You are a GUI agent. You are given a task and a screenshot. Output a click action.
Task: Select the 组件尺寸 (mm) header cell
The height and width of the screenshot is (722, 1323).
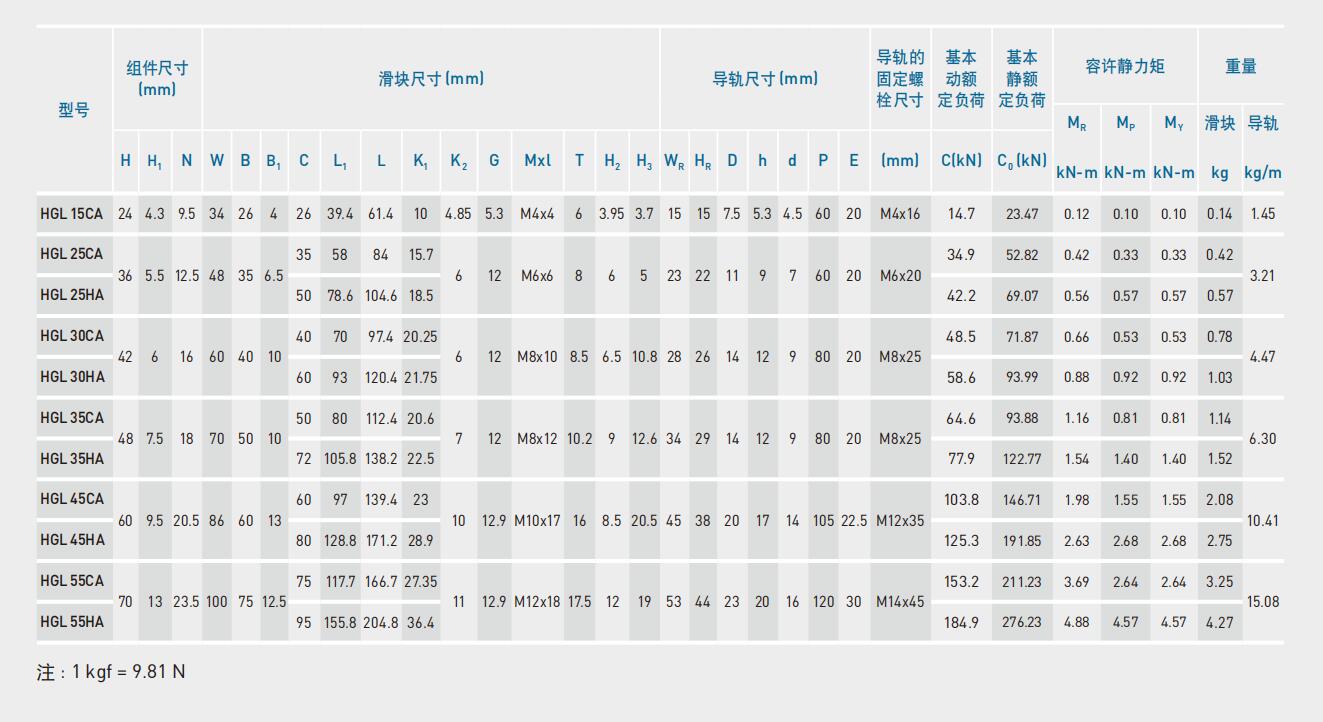[157, 78]
